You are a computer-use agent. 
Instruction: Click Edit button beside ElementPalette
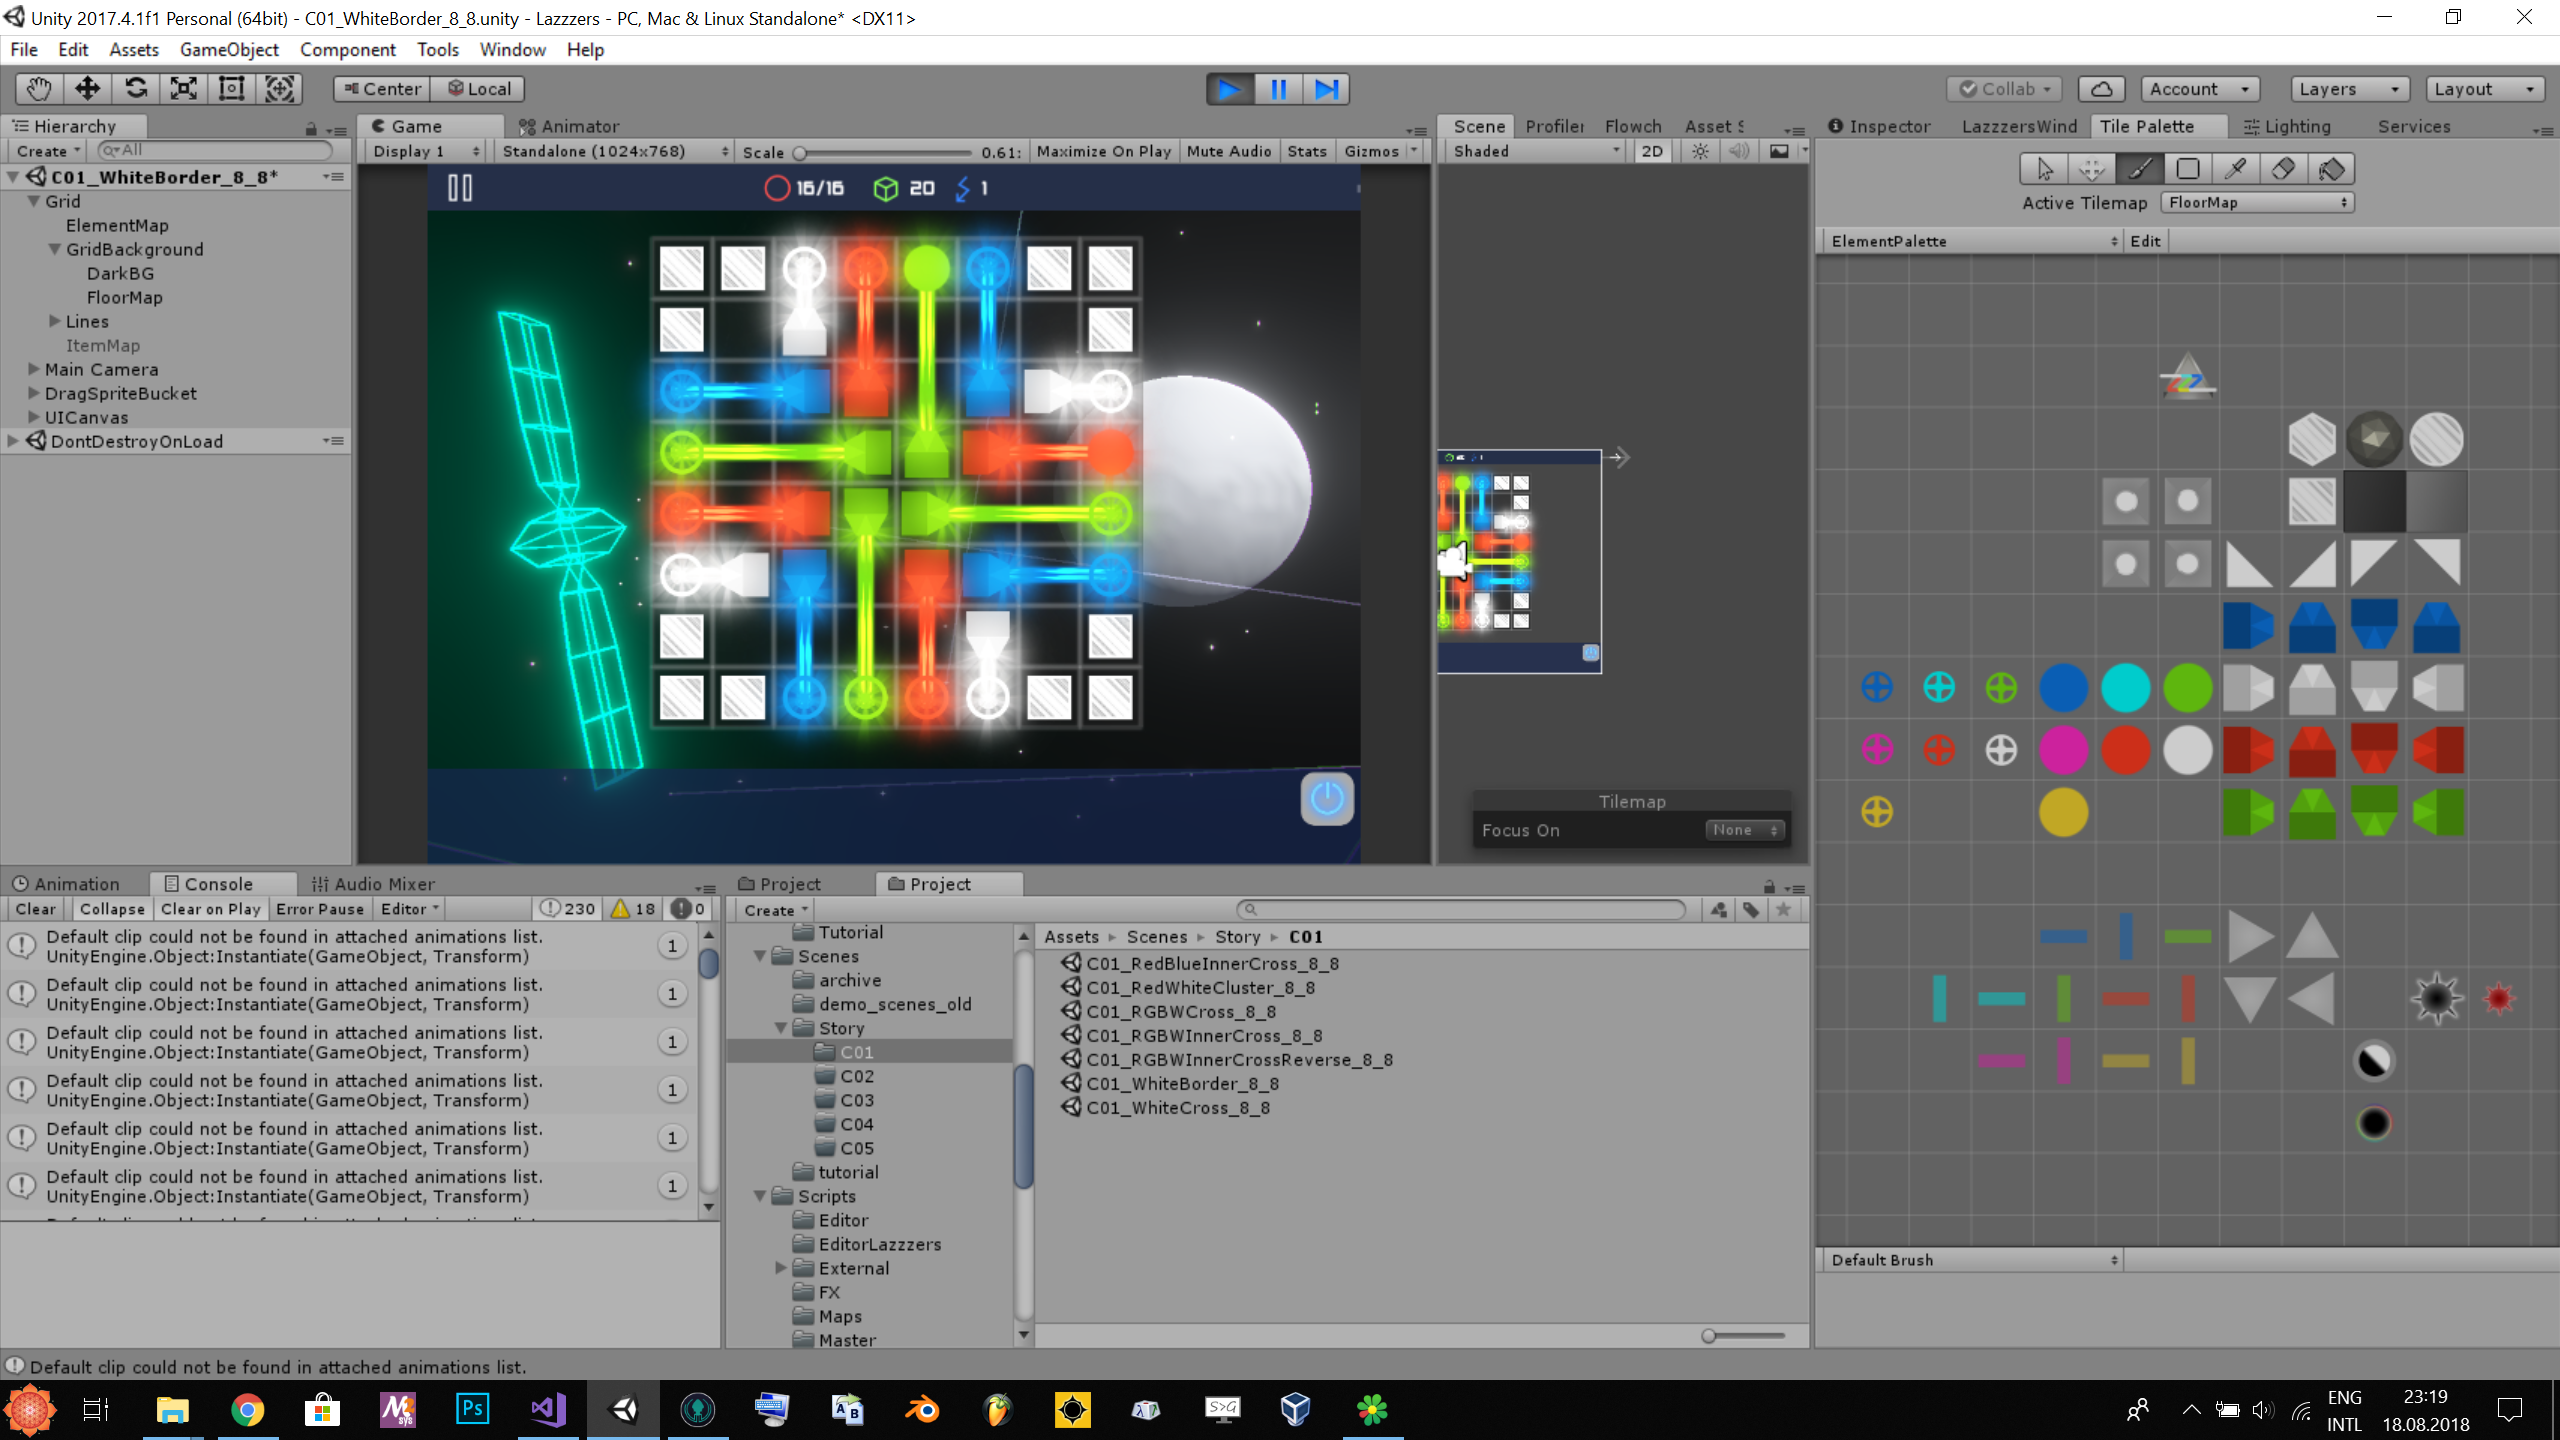2145,241
